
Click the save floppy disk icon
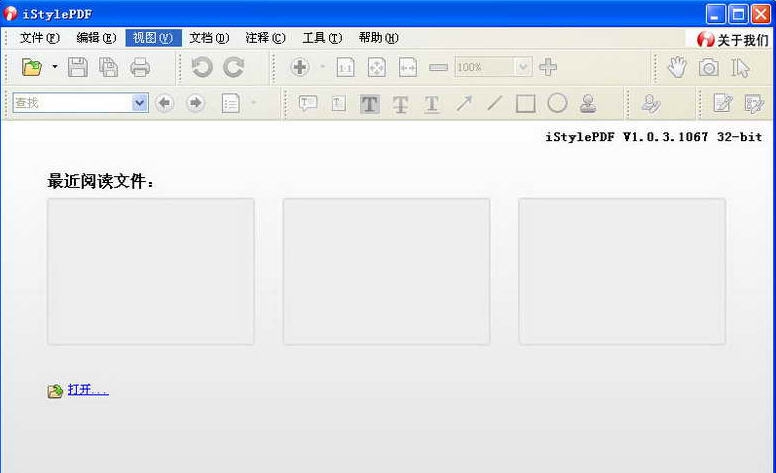pos(78,67)
